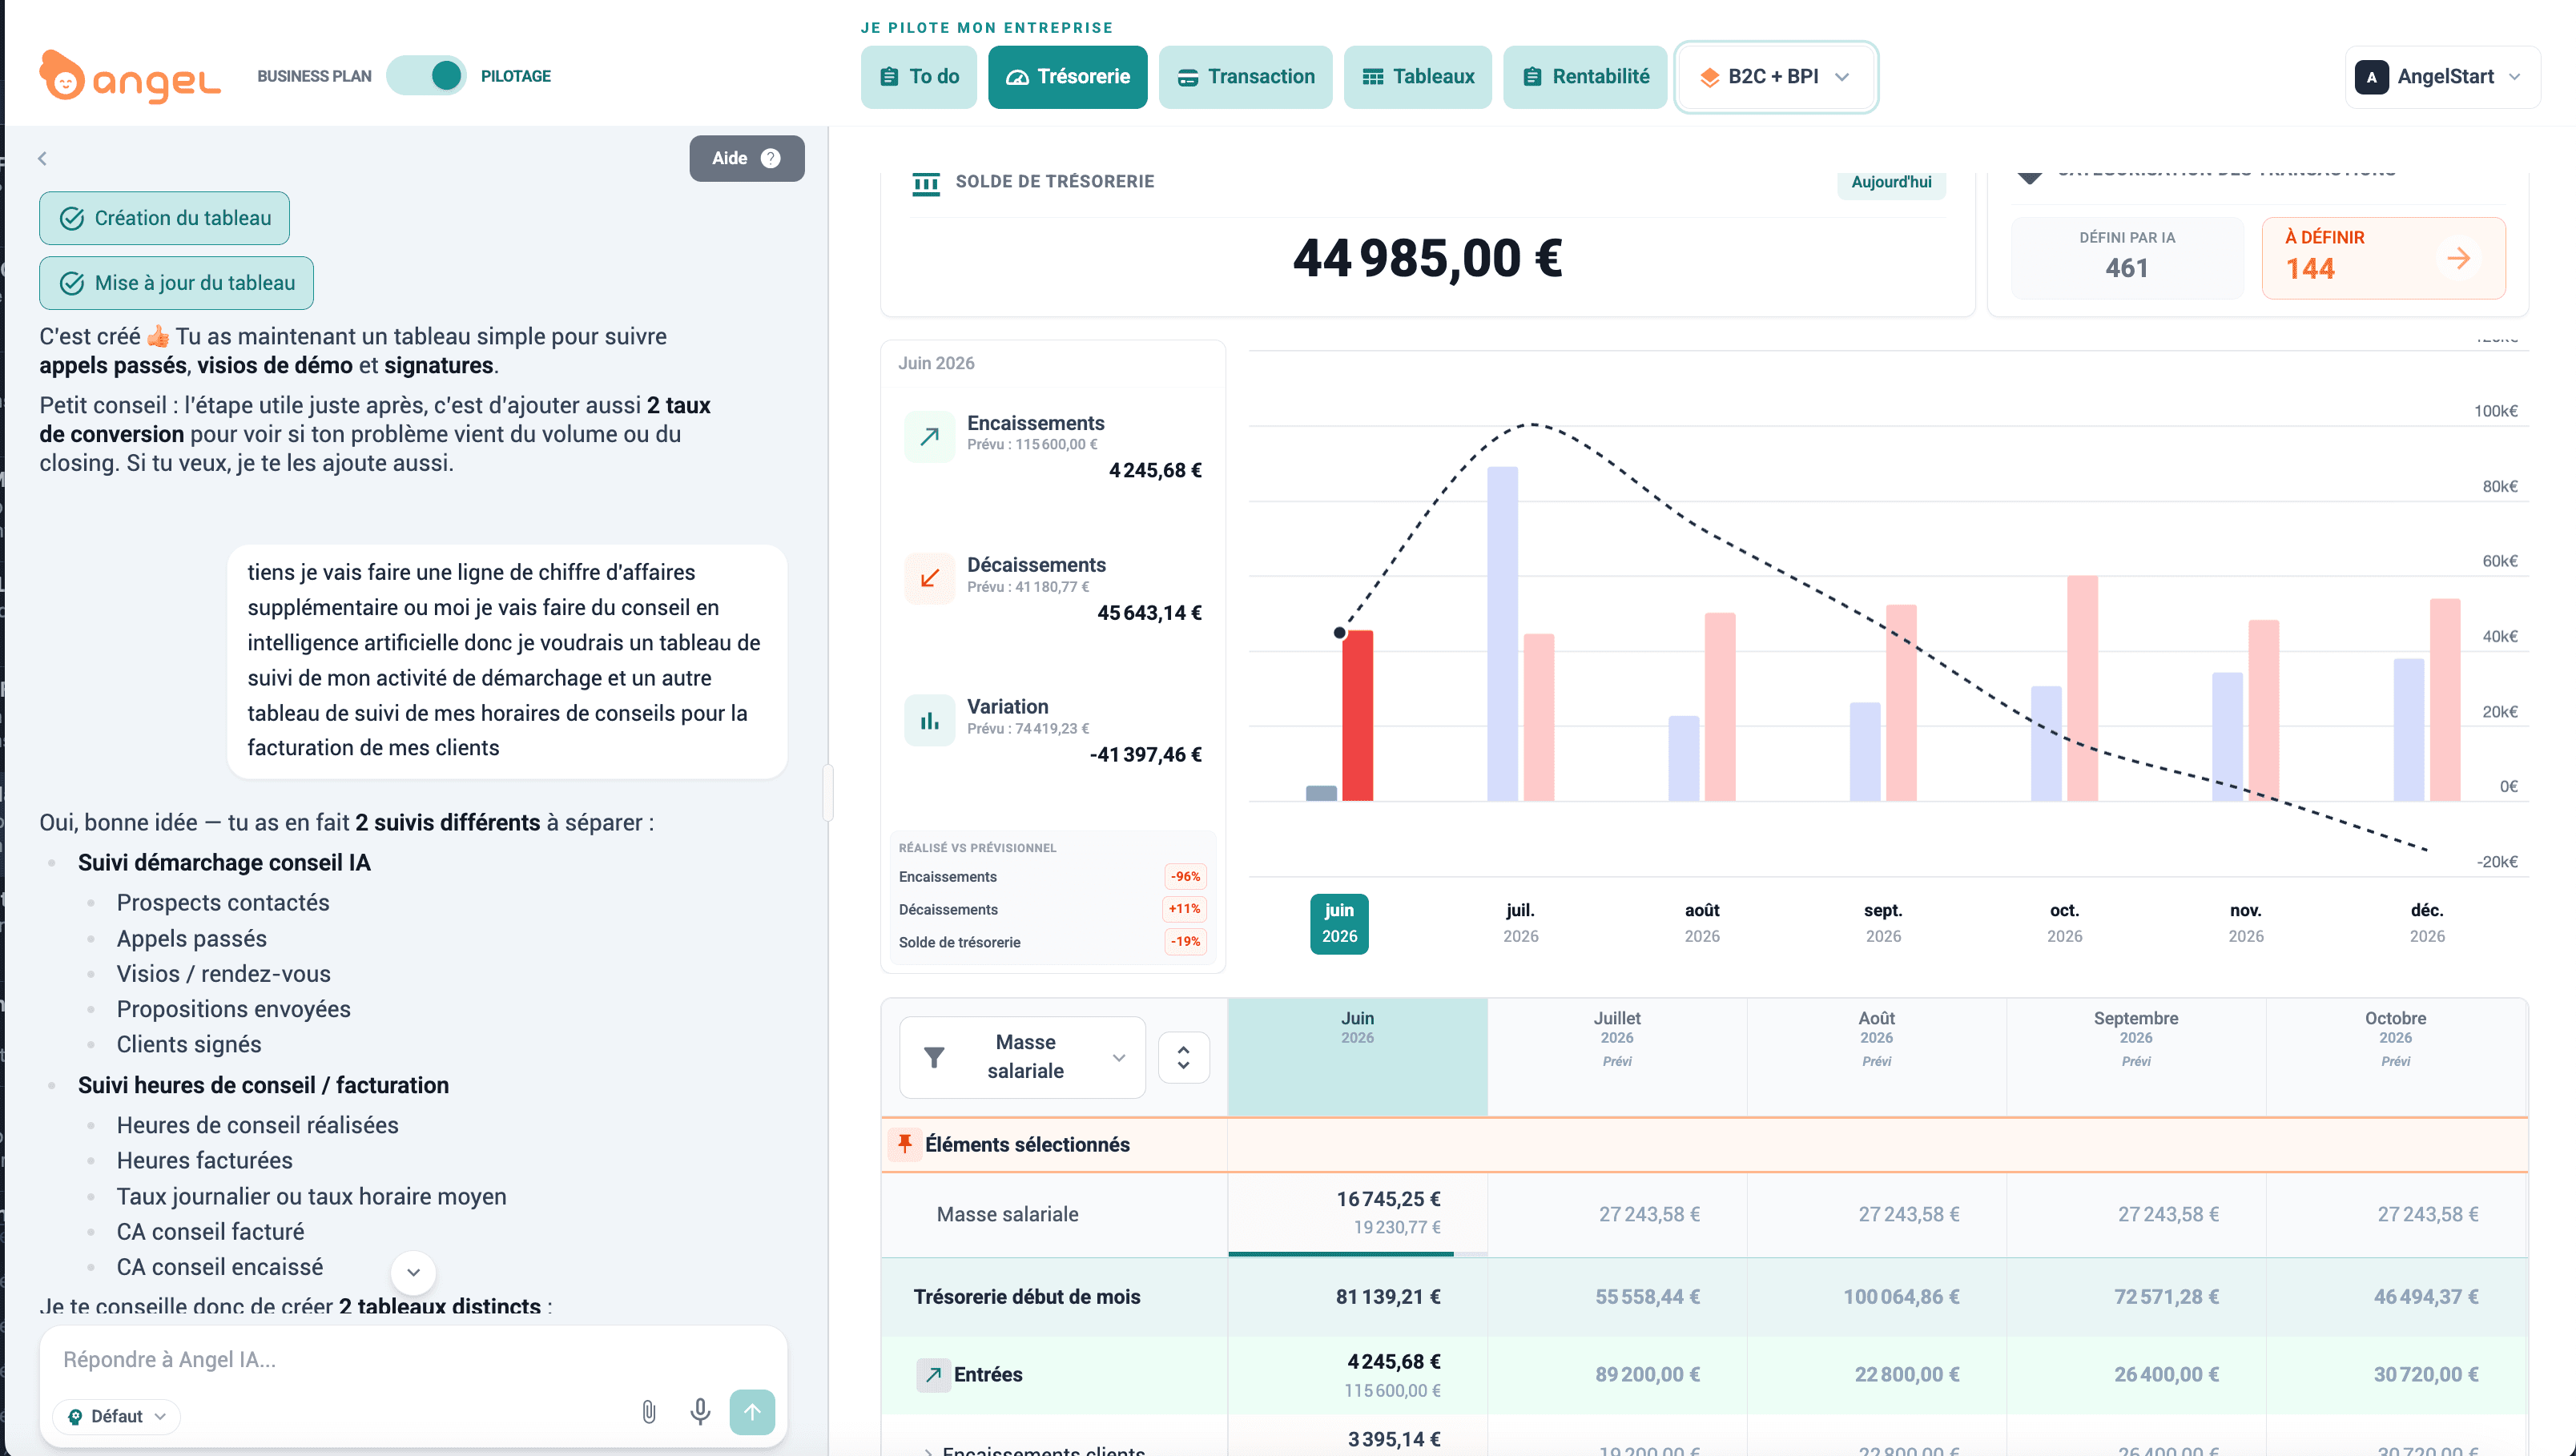Open the filter funnel icon near Masse salariale
Viewport: 2576px width, 1456px height.
934,1057
